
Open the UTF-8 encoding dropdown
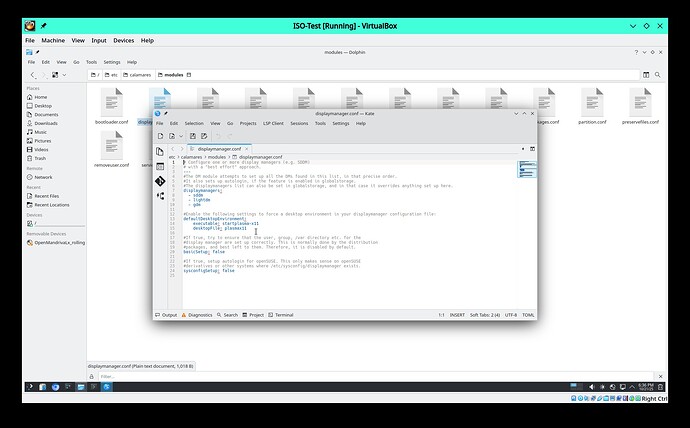coord(511,315)
